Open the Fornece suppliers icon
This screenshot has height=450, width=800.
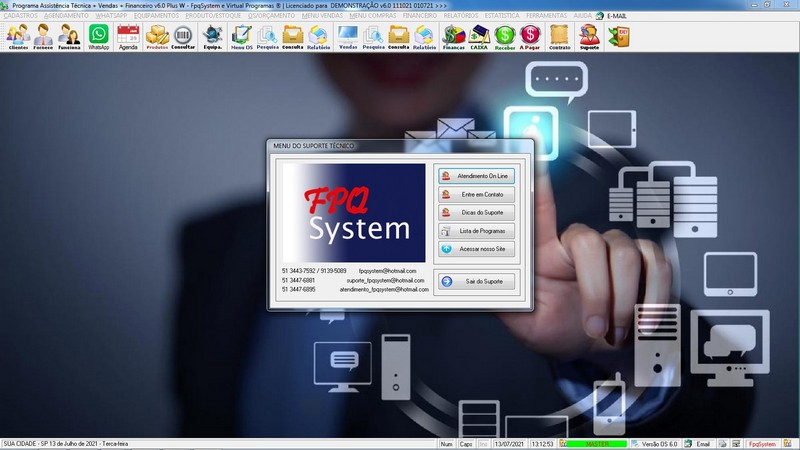43,37
